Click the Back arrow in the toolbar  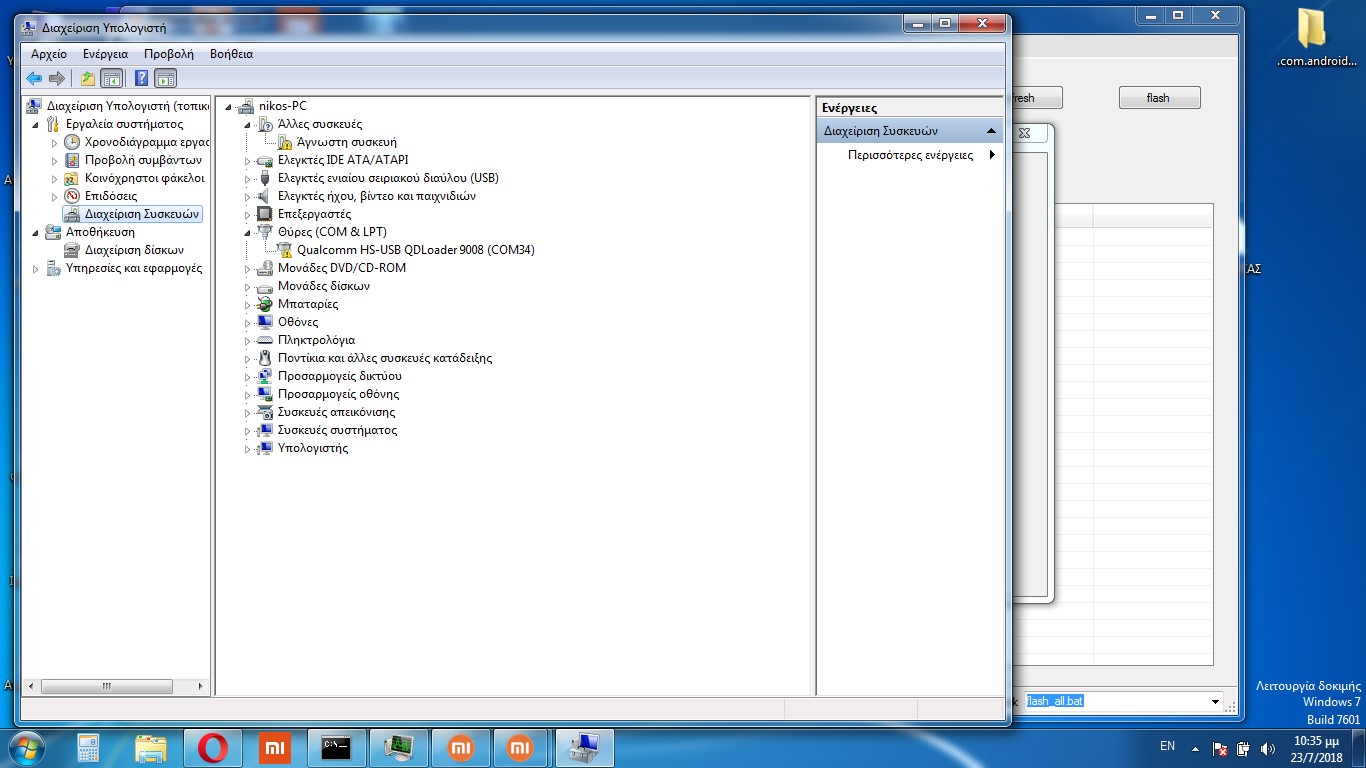point(34,78)
